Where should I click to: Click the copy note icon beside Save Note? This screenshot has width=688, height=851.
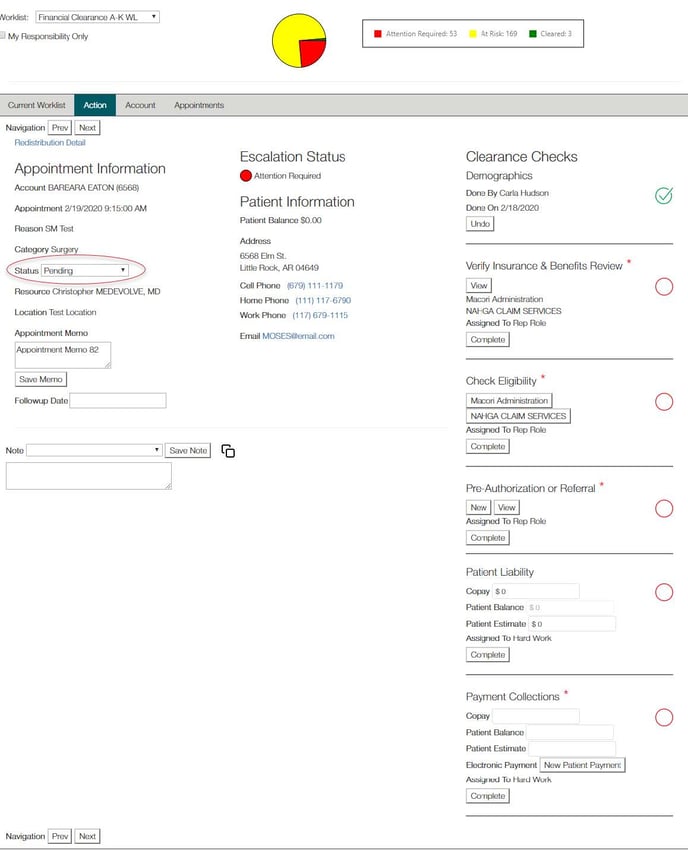click(228, 451)
